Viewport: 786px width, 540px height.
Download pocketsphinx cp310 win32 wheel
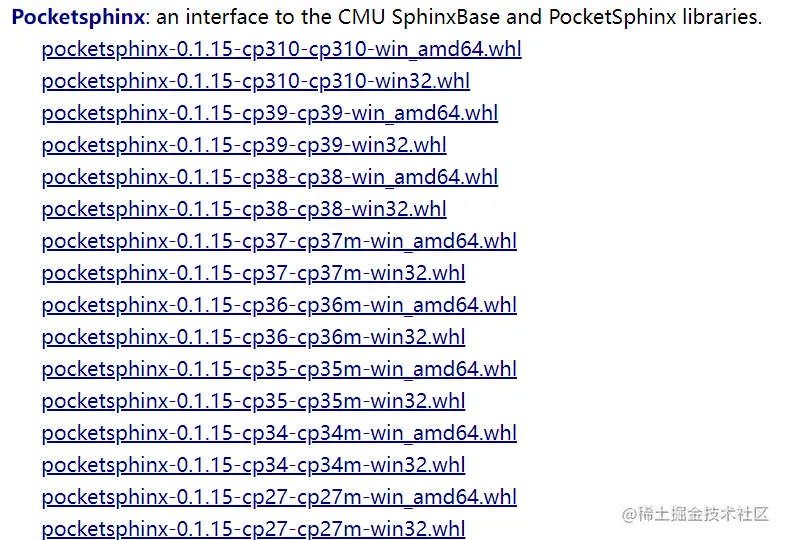(255, 81)
